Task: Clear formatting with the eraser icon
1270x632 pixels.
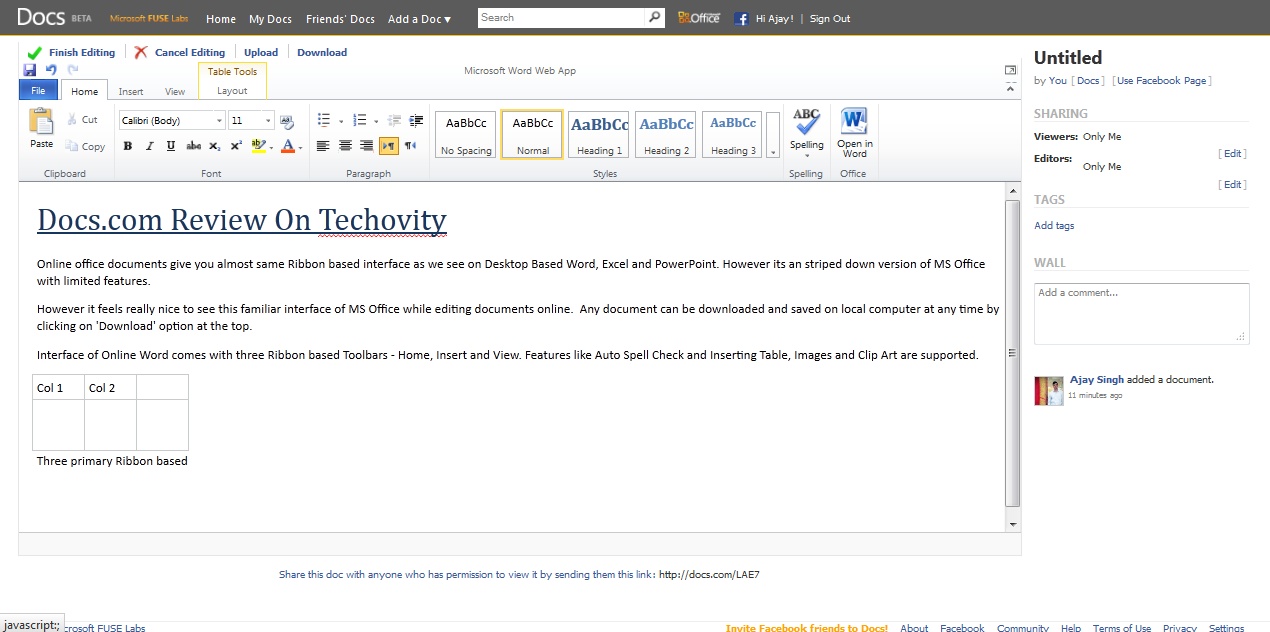Action: pyautogui.click(x=287, y=121)
